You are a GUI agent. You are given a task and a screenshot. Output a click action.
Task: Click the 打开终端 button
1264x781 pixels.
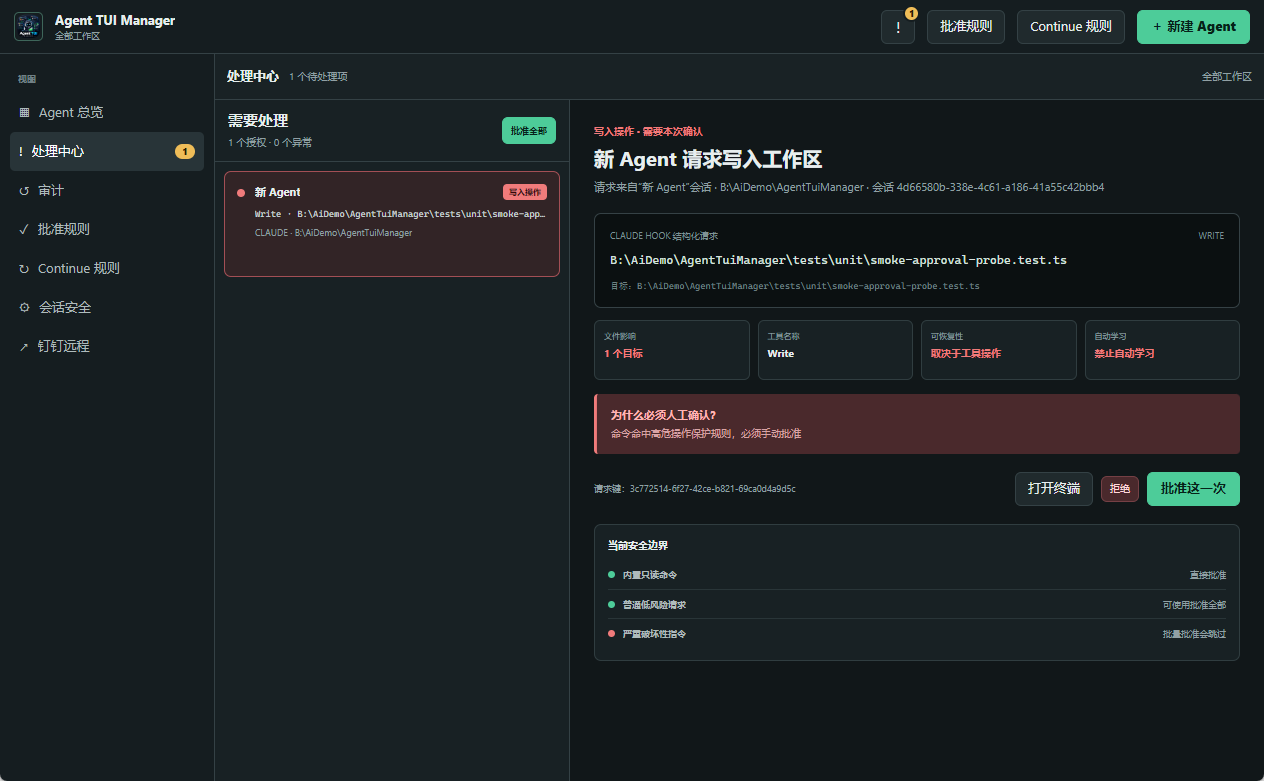point(1054,489)
